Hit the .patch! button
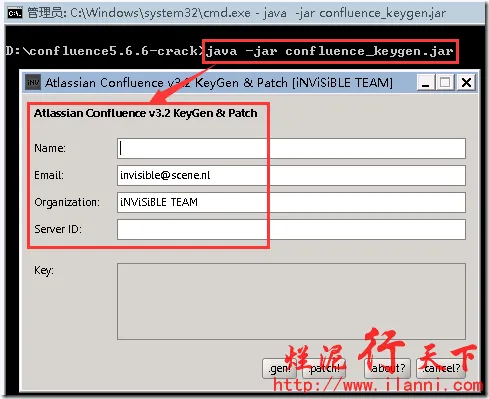The image size is (489, 399). tap(324, 368)
